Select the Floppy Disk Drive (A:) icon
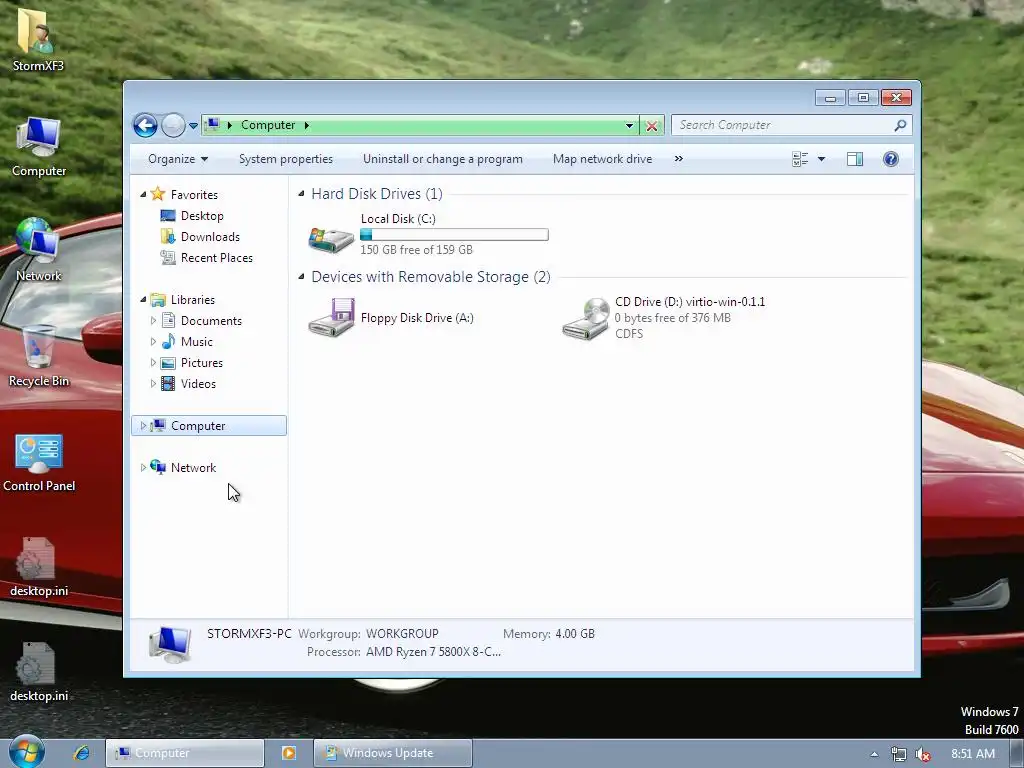 click(x=331, y=317)
